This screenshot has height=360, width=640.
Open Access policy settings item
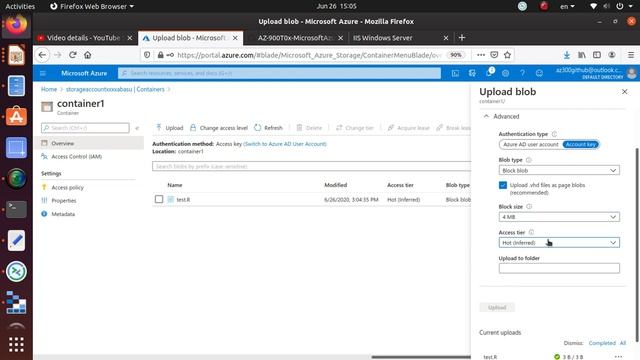pos(67,187)
